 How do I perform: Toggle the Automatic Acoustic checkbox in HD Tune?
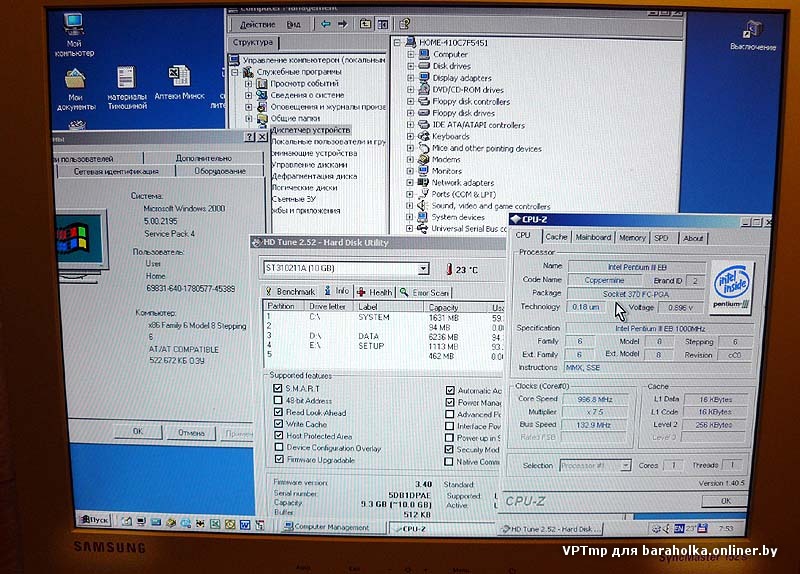coord(449,390)
